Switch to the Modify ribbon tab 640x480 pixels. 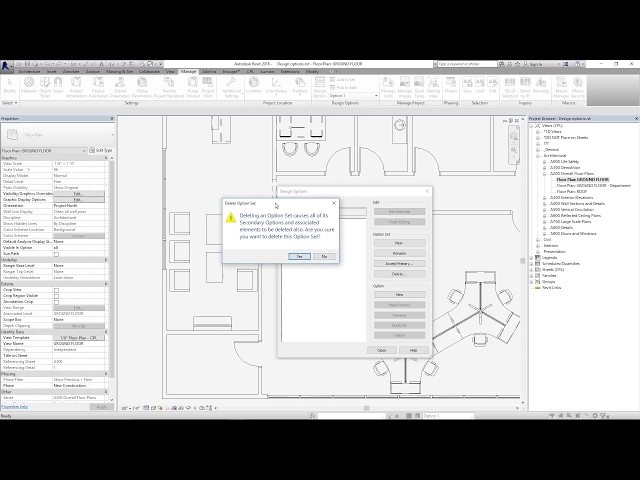312,71
